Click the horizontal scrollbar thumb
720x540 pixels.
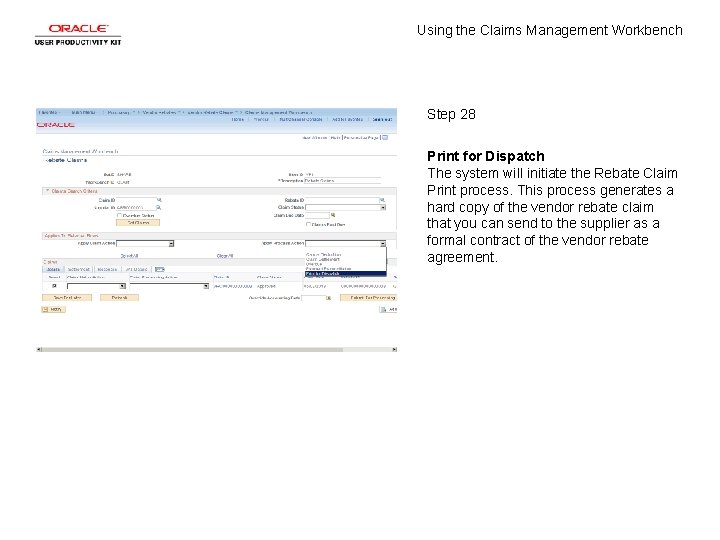(192, 349)
